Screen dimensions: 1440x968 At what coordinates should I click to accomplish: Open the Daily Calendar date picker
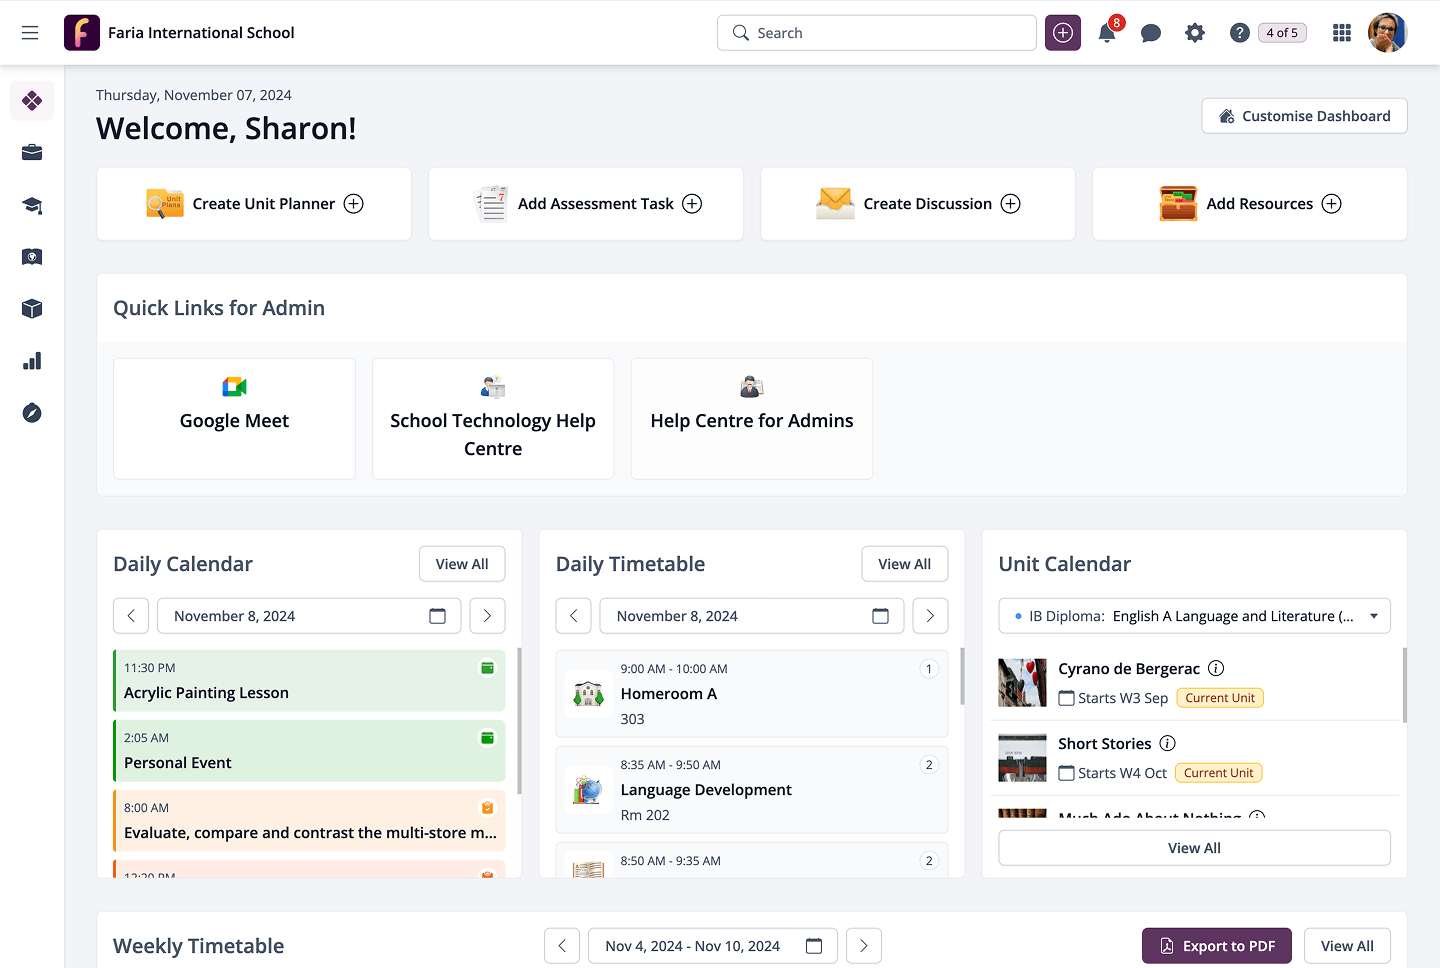(x=437, y=616)
